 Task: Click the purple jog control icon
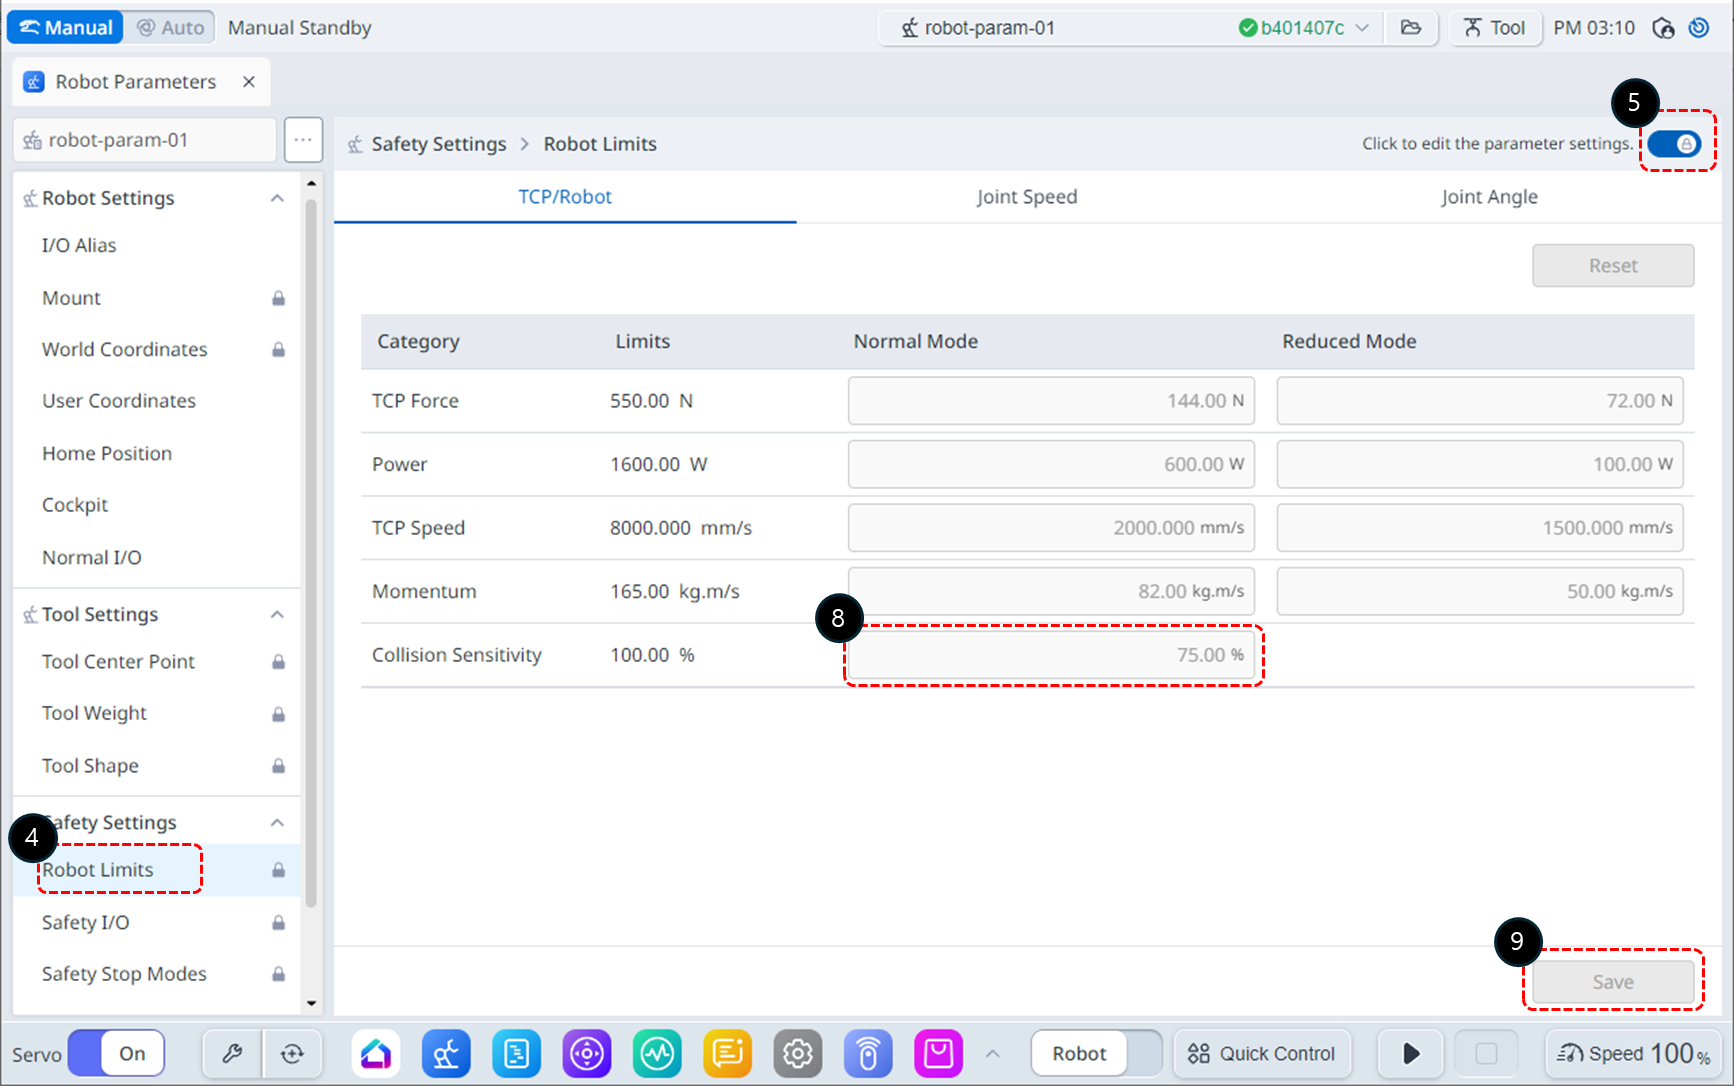point(587,1053)
